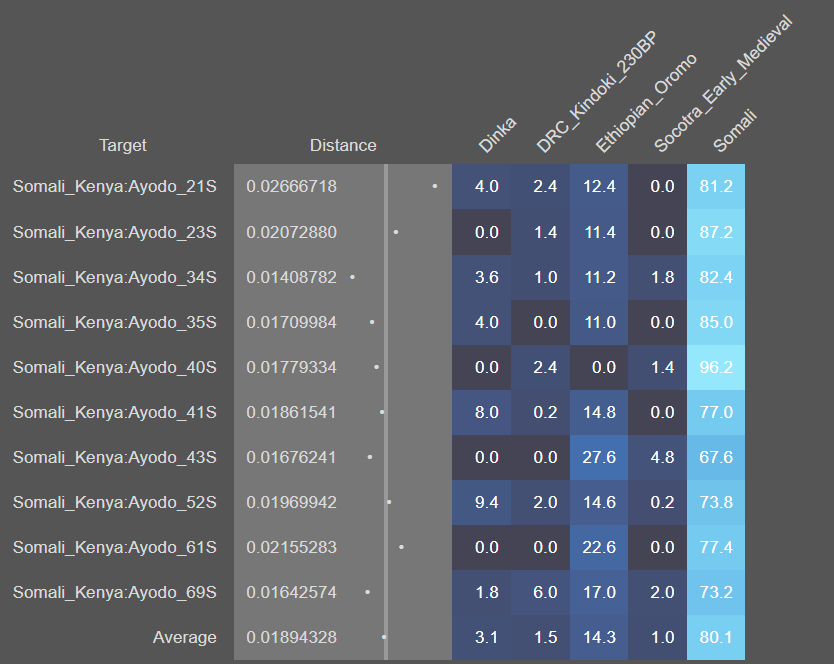The height and width of the screenshot is (664, 834).
Task: Click target Somali_Kenya:Ayodo_40S
Action: (x=114, y=367)
